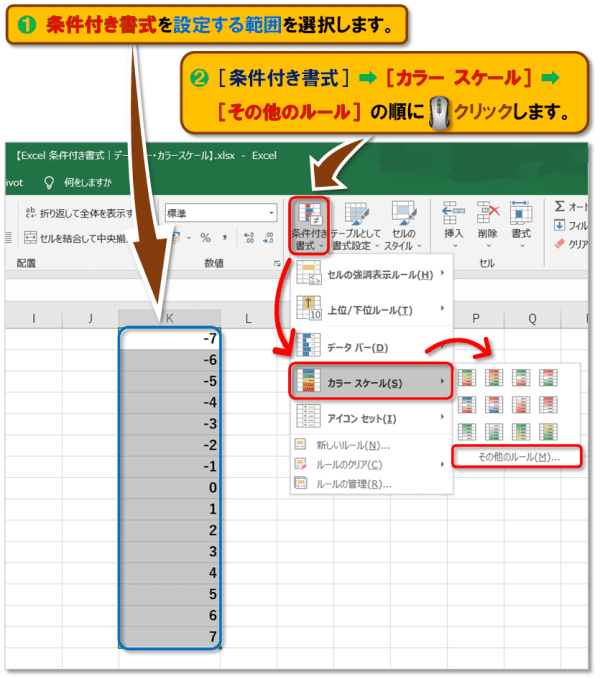Click the cell containing 7
Image resolution: width=600 pixels, height=679 pixels.
click(x=170, y=637)
